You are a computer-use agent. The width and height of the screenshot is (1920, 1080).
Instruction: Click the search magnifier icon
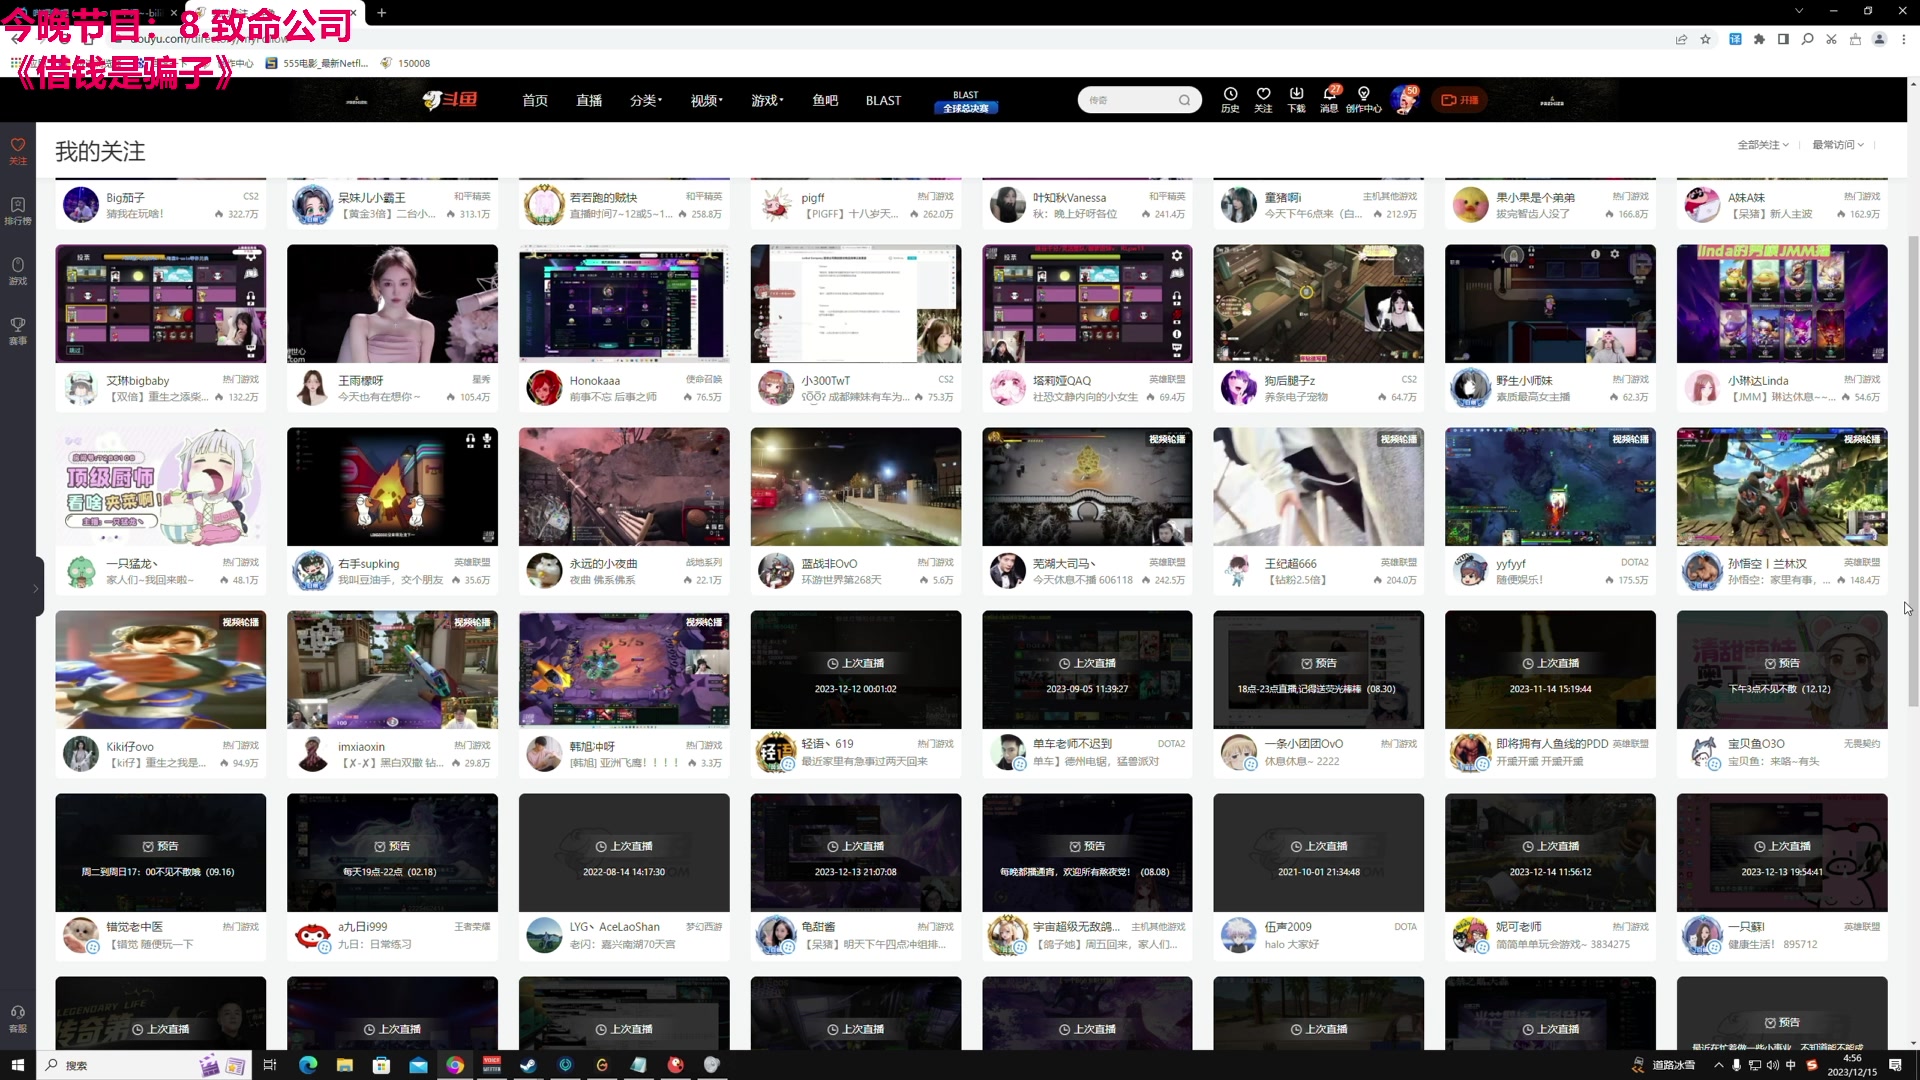pyautogui.click(x=1185, y=100)
